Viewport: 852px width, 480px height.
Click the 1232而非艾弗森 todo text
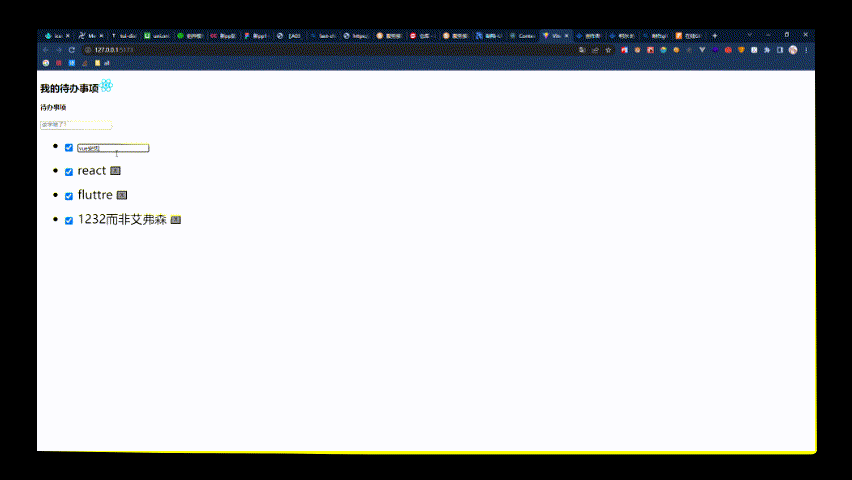[122, 220]
